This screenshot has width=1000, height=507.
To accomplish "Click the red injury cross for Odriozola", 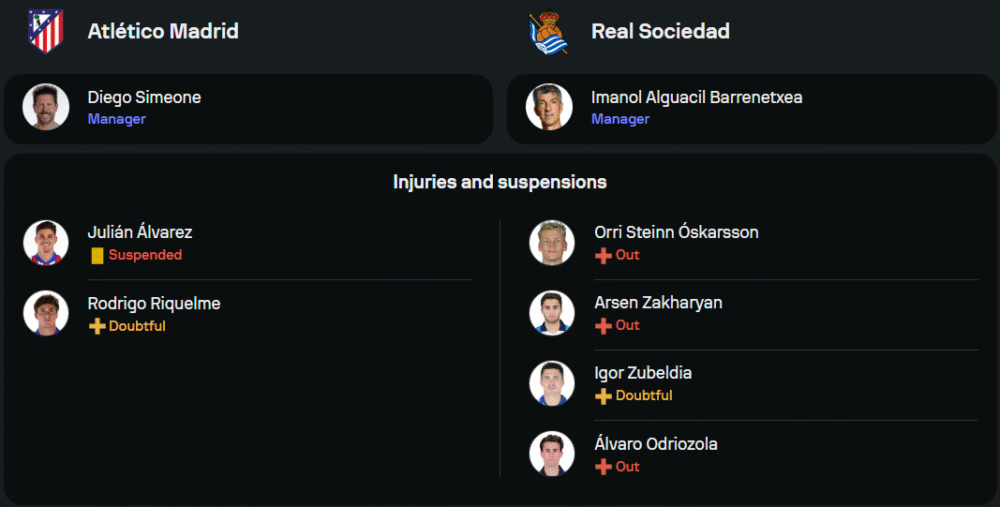I will pyautogui.click(x=603, y=467).
